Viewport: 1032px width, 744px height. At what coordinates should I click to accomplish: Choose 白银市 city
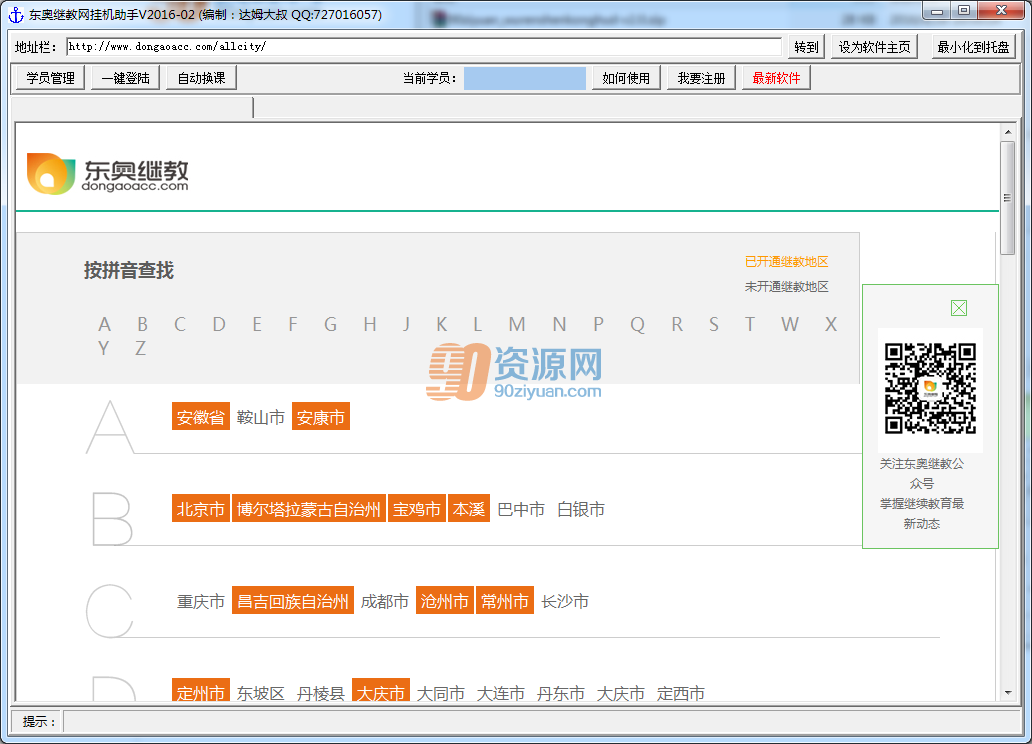click(x=581, y=509)
